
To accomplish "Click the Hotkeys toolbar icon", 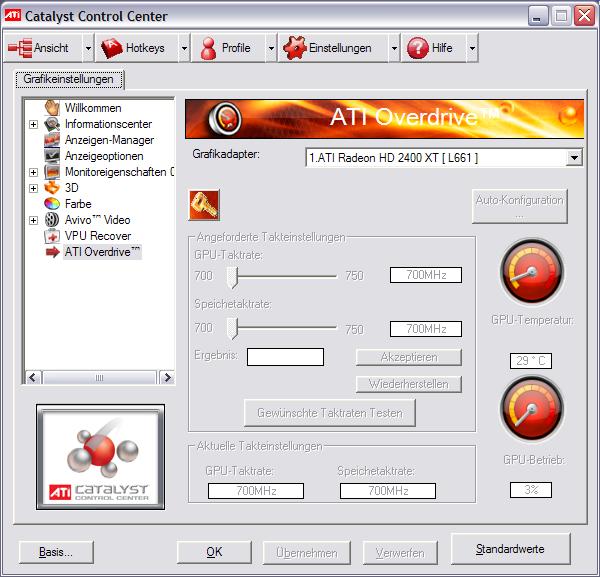I will pos(111,48).
